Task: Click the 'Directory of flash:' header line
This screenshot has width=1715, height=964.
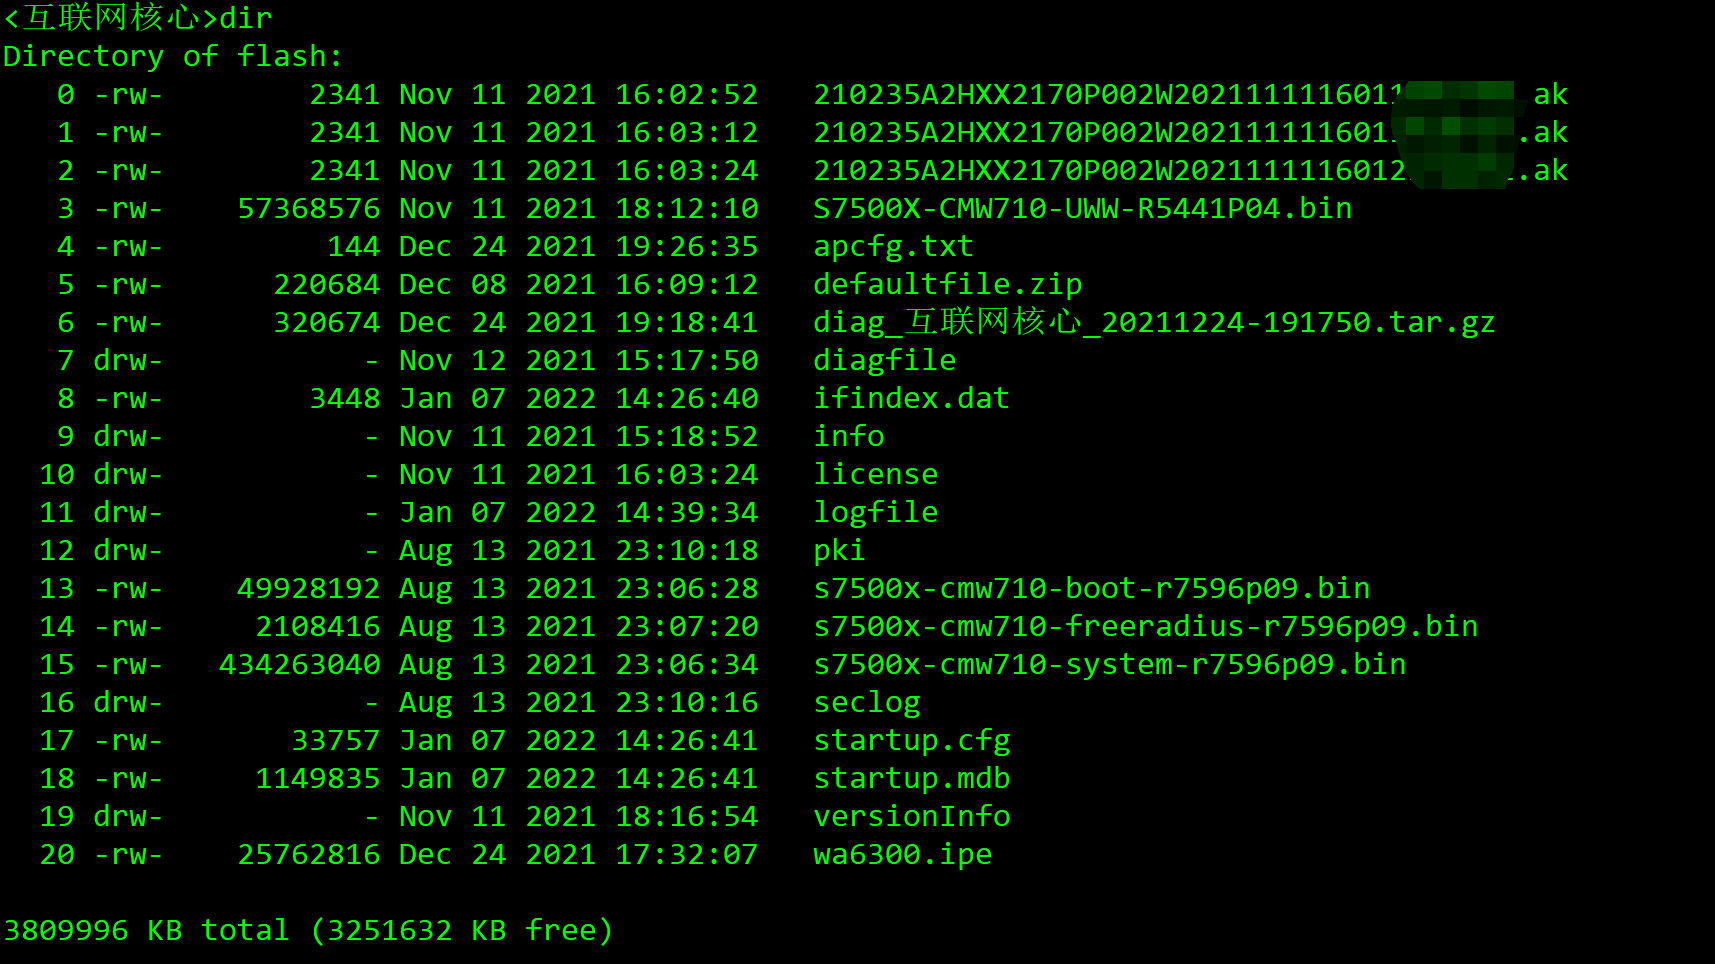Action: pyautogui.click(x=172, y=56)
